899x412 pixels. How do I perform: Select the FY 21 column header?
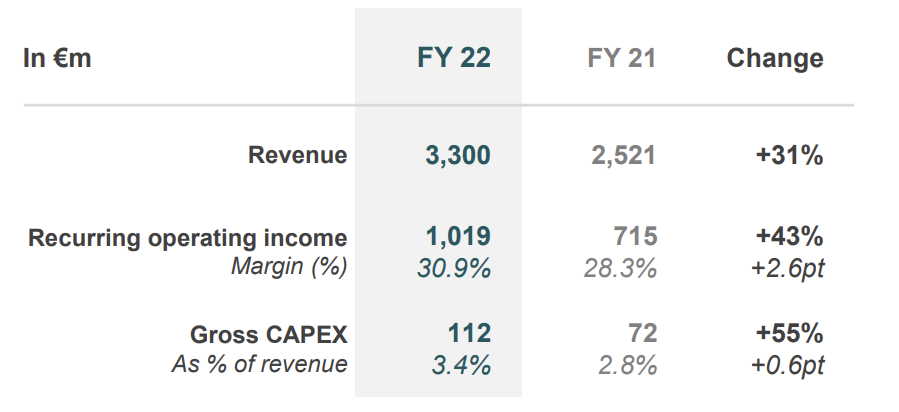coord(622,58)
